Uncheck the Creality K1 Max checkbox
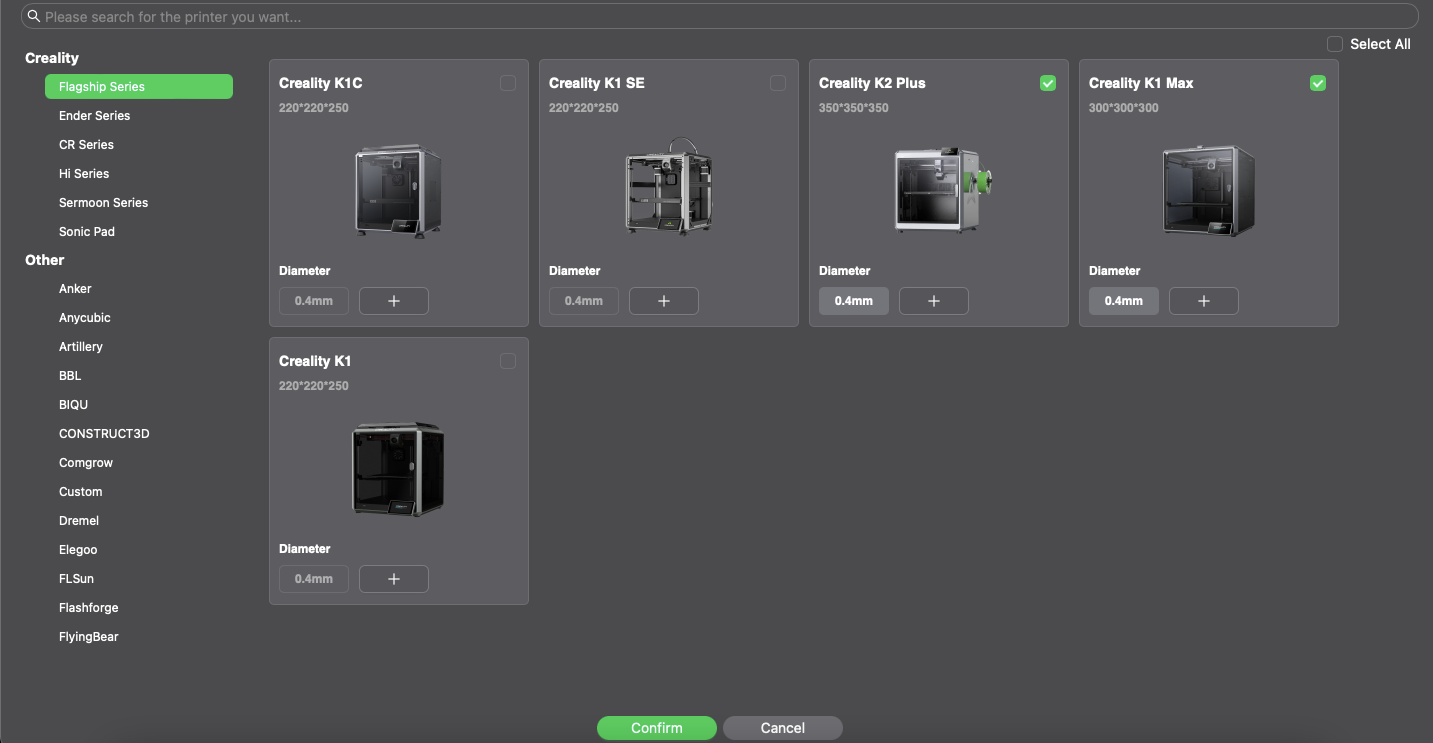Screen dimensions: 1433x743 1318,83
